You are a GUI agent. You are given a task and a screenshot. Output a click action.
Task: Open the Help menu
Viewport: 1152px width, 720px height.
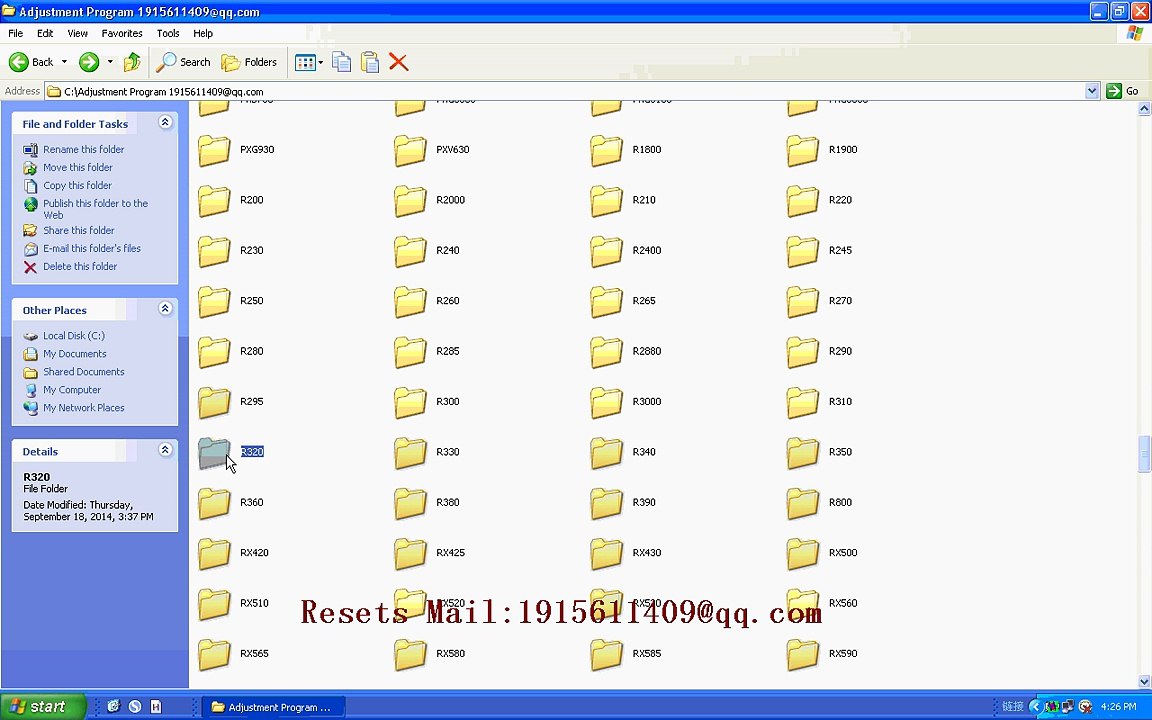(x=203, y=33)
